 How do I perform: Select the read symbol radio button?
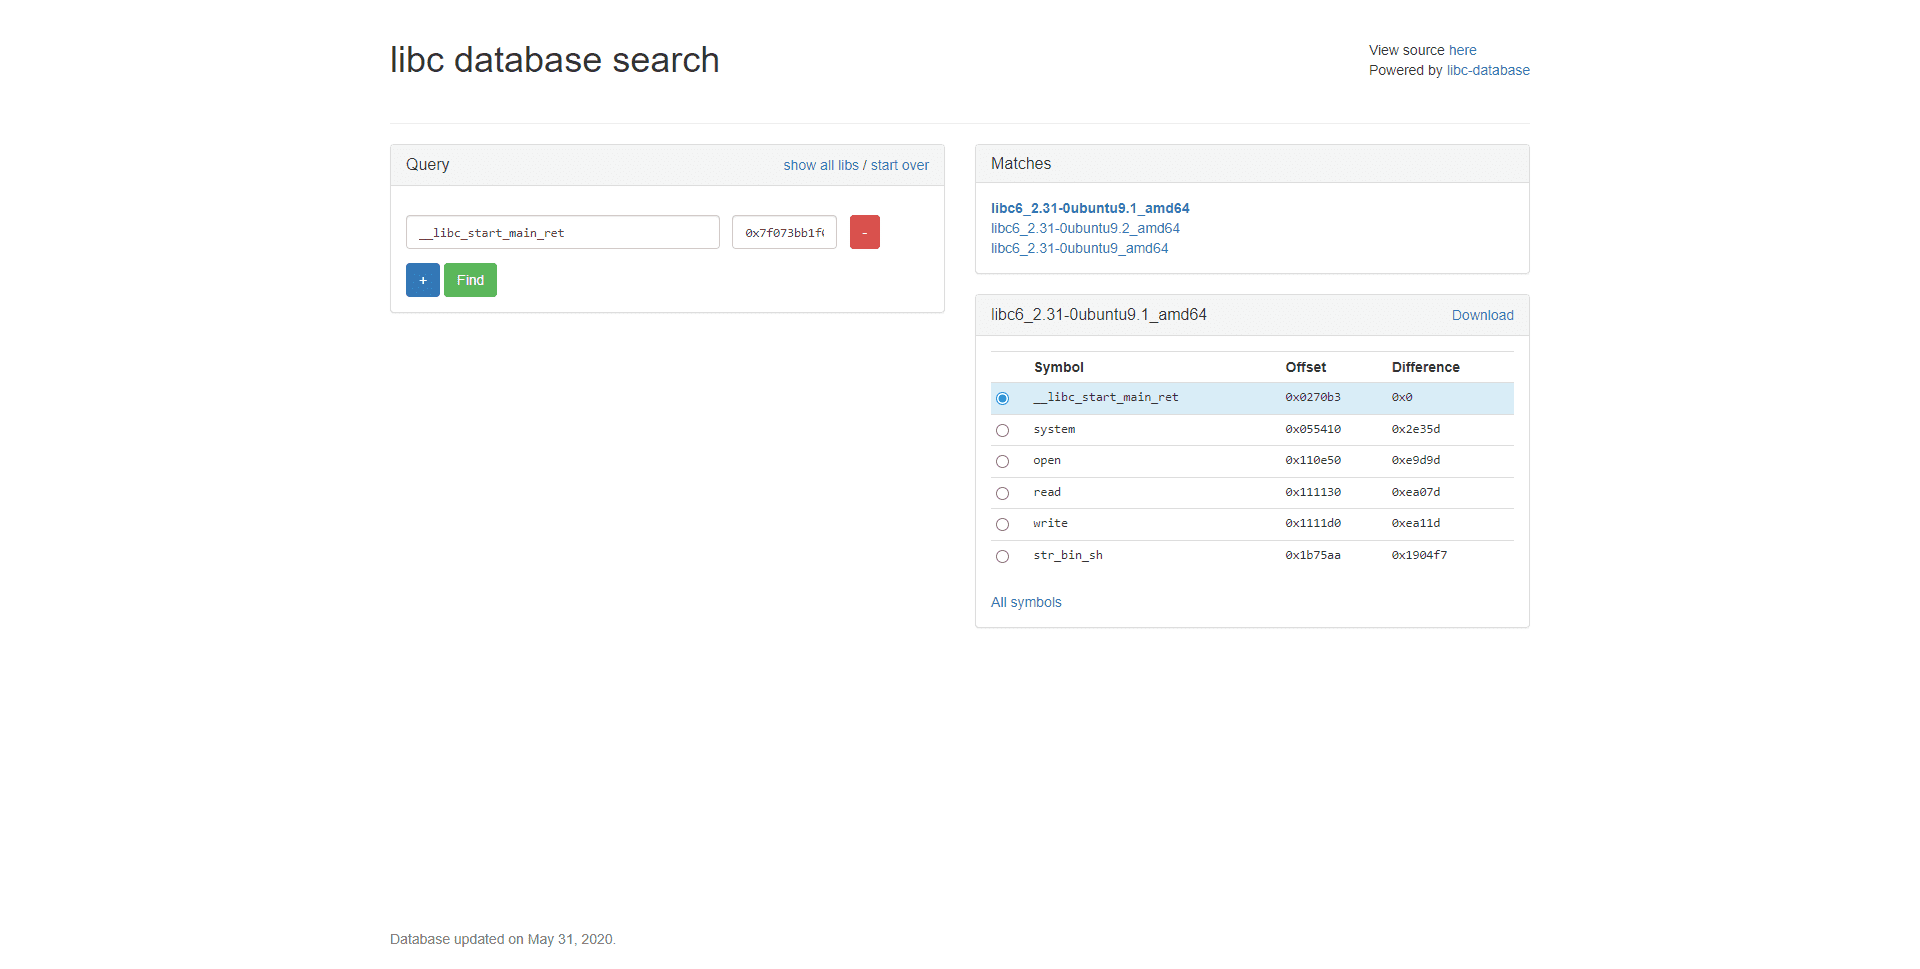pos(1002,493)
